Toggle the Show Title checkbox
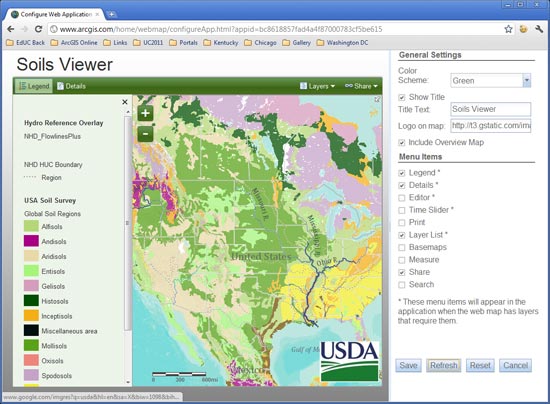Screen dimensions: 550x404 402,97
